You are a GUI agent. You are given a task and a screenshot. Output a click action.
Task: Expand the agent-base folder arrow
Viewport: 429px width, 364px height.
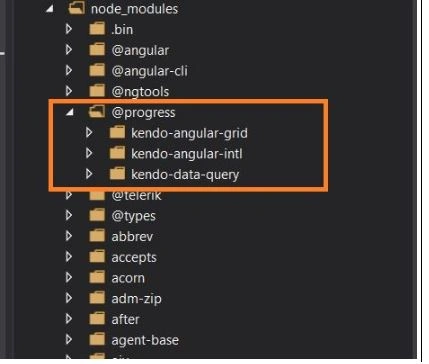69,339
